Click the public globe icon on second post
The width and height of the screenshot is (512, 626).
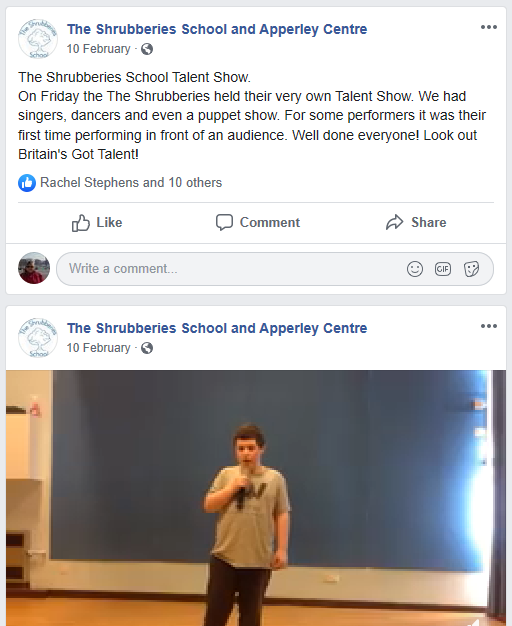click(147, 348)
